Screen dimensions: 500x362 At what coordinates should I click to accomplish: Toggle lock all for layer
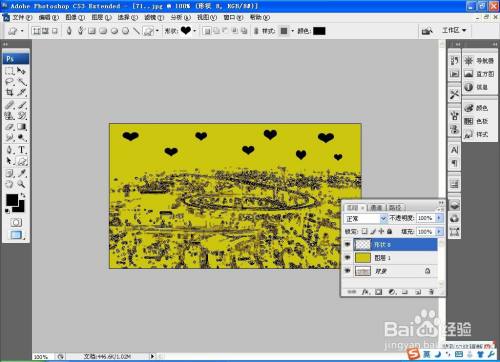click(x=389, y=231)
